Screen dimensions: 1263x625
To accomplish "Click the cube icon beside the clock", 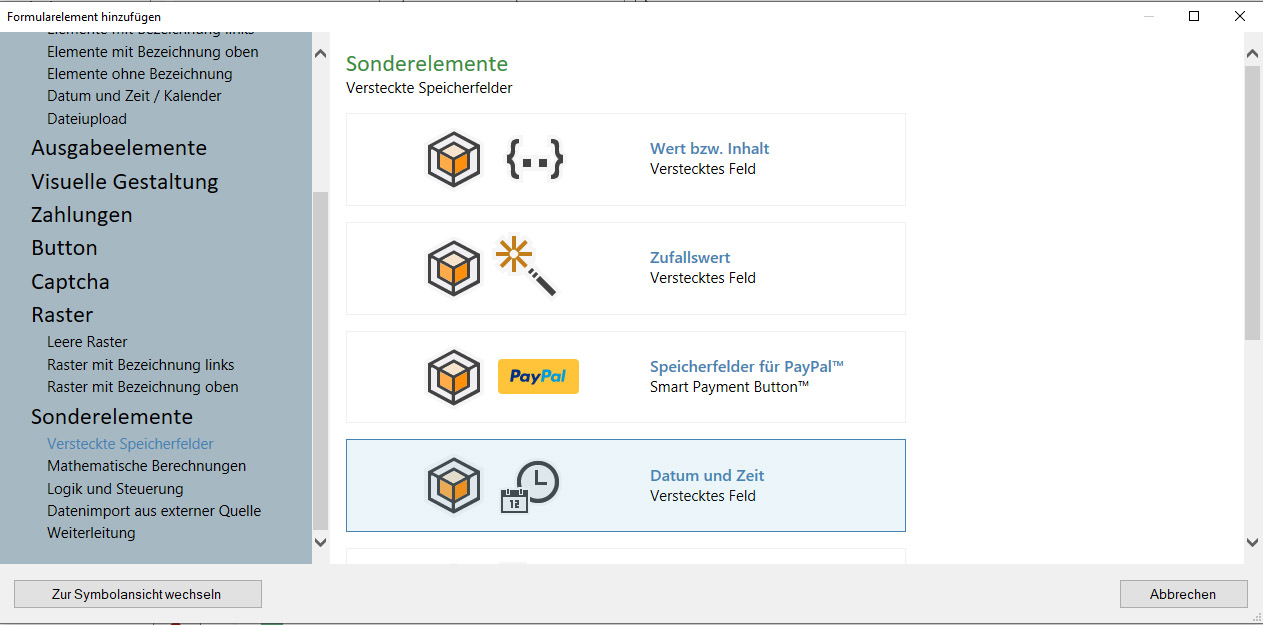I will (454, 486).
